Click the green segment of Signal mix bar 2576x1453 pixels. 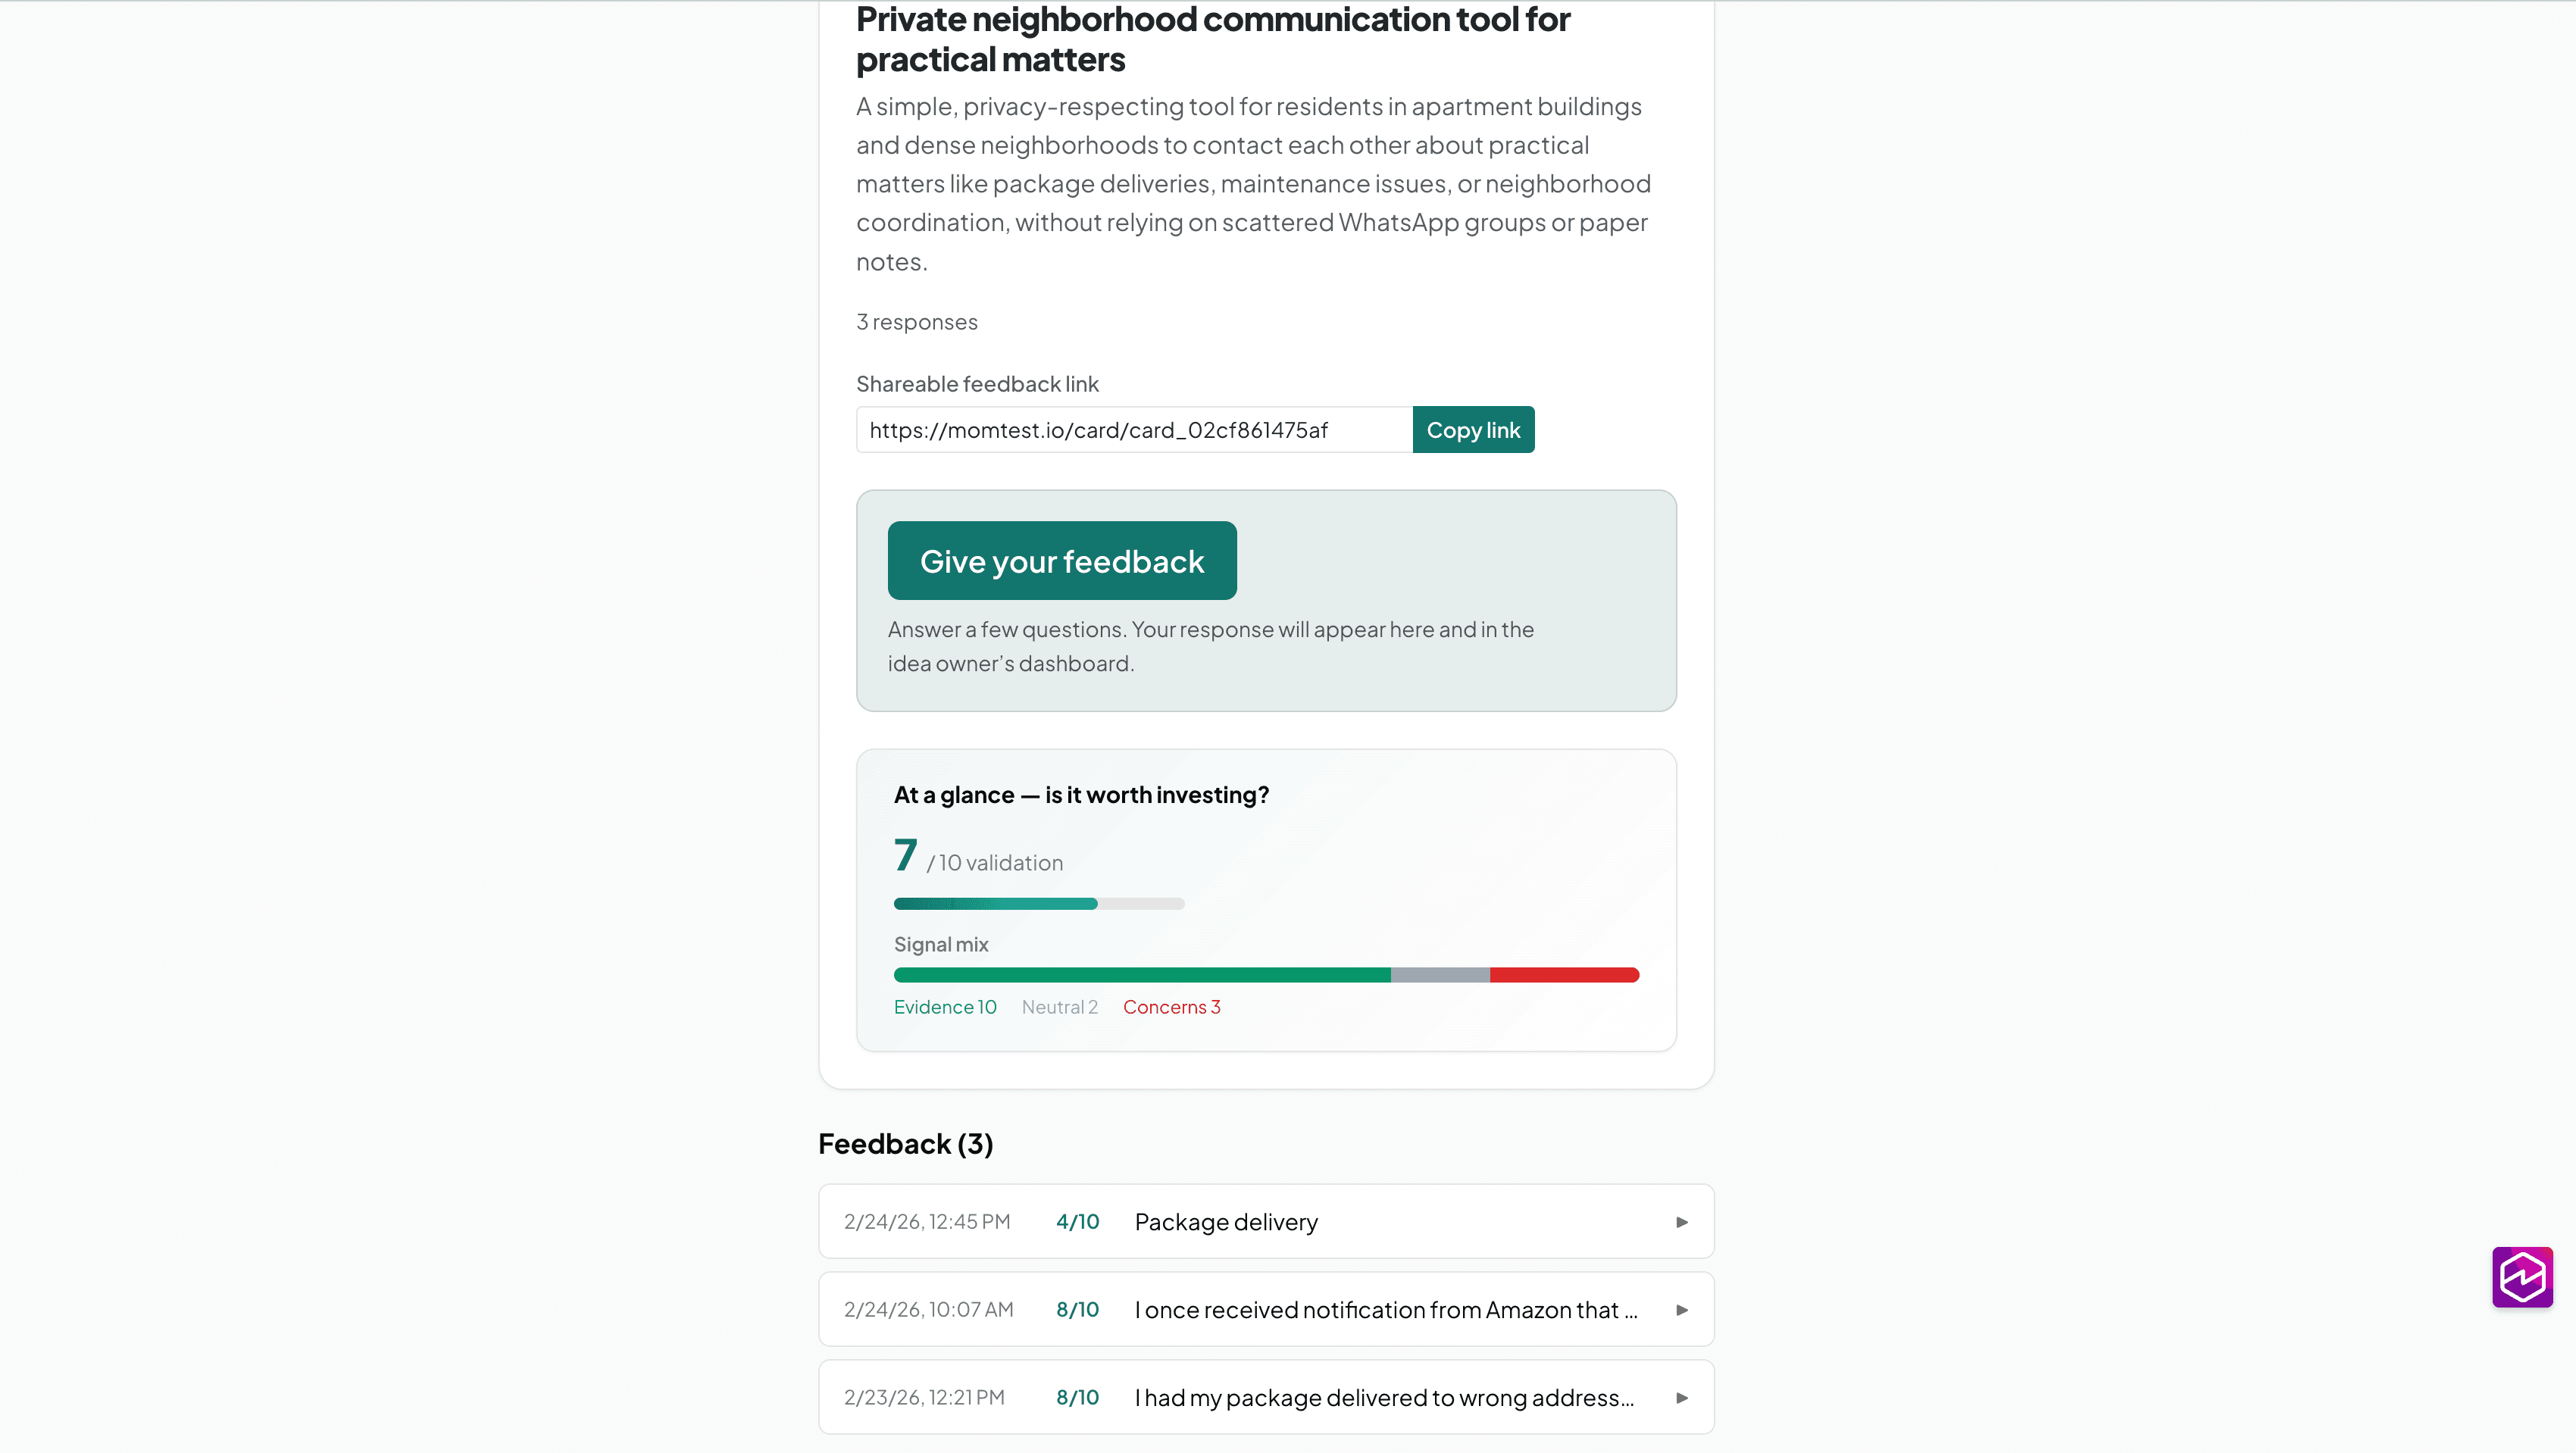coord(1140,974)
